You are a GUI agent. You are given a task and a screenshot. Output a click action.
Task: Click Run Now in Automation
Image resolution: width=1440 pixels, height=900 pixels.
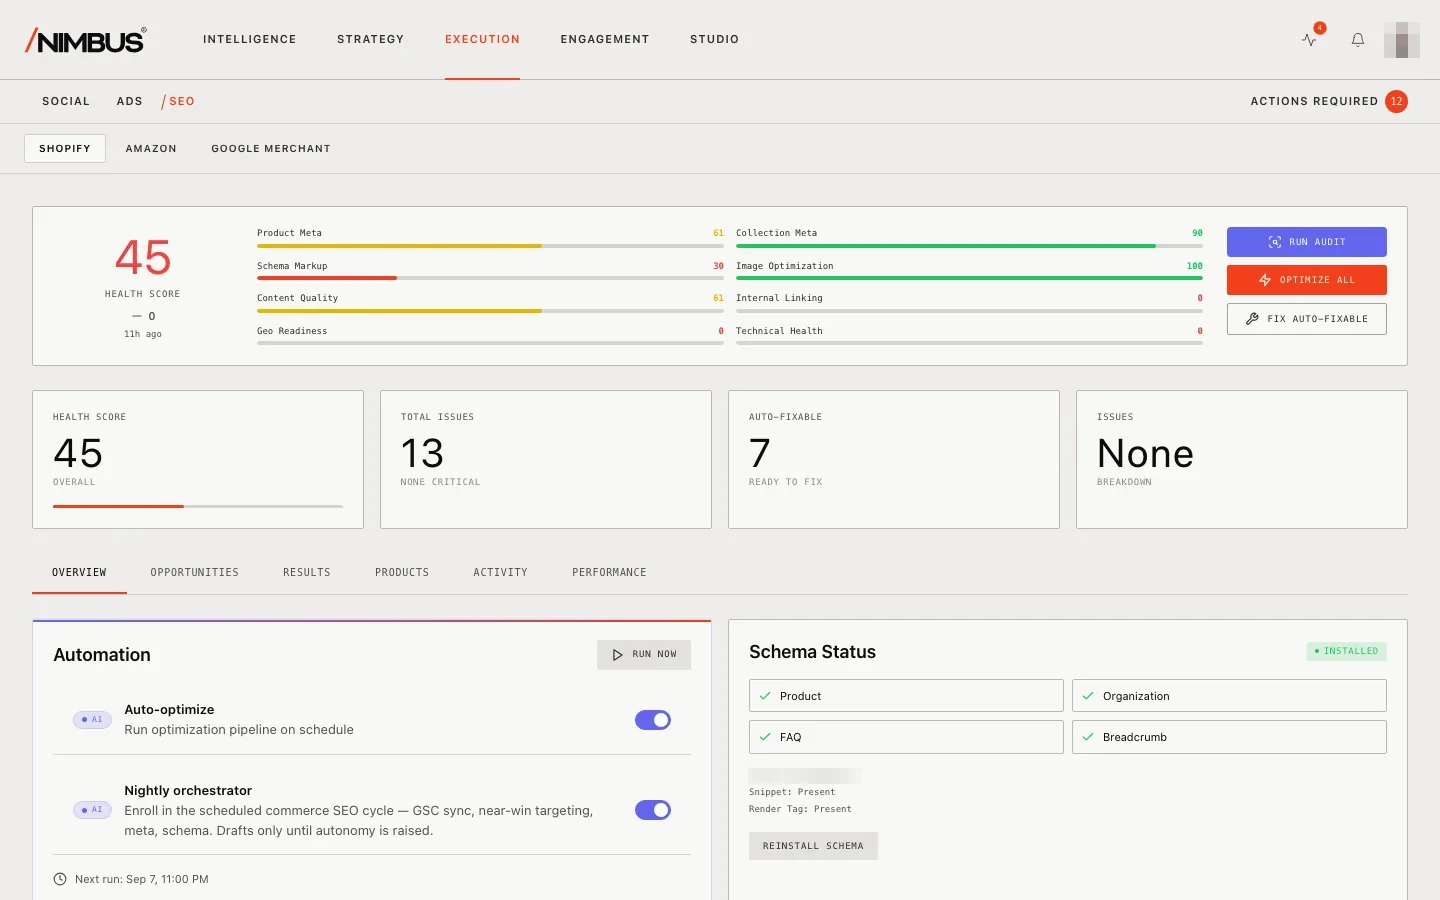tap(644, 654)
